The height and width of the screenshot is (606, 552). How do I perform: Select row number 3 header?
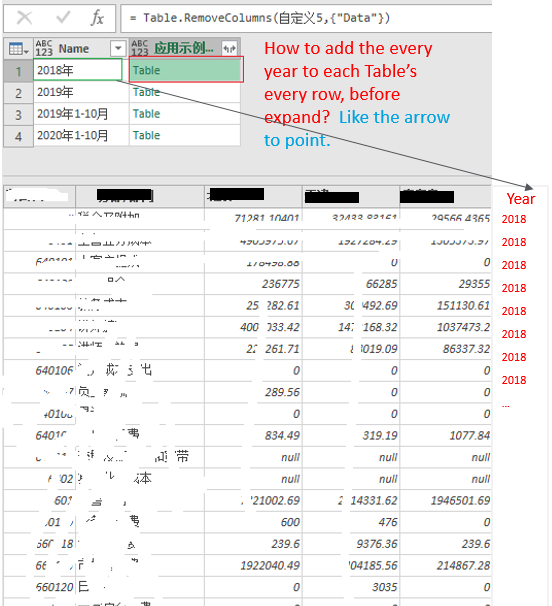18,114
